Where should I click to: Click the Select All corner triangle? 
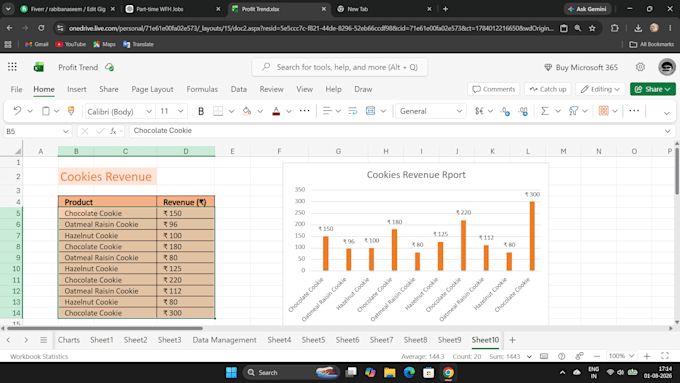tap(18, 151)
